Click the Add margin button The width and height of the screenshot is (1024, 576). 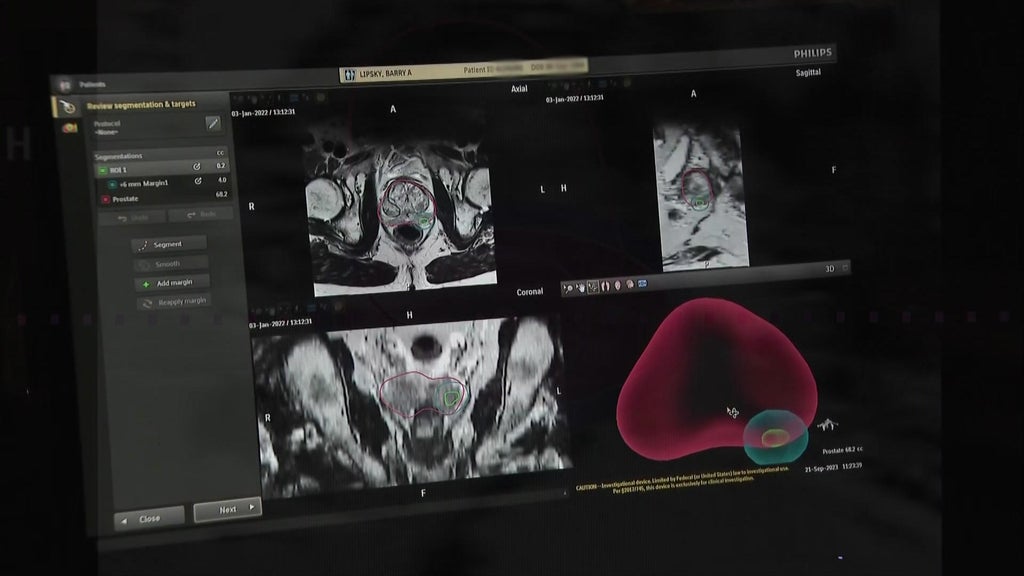[172, 283]
